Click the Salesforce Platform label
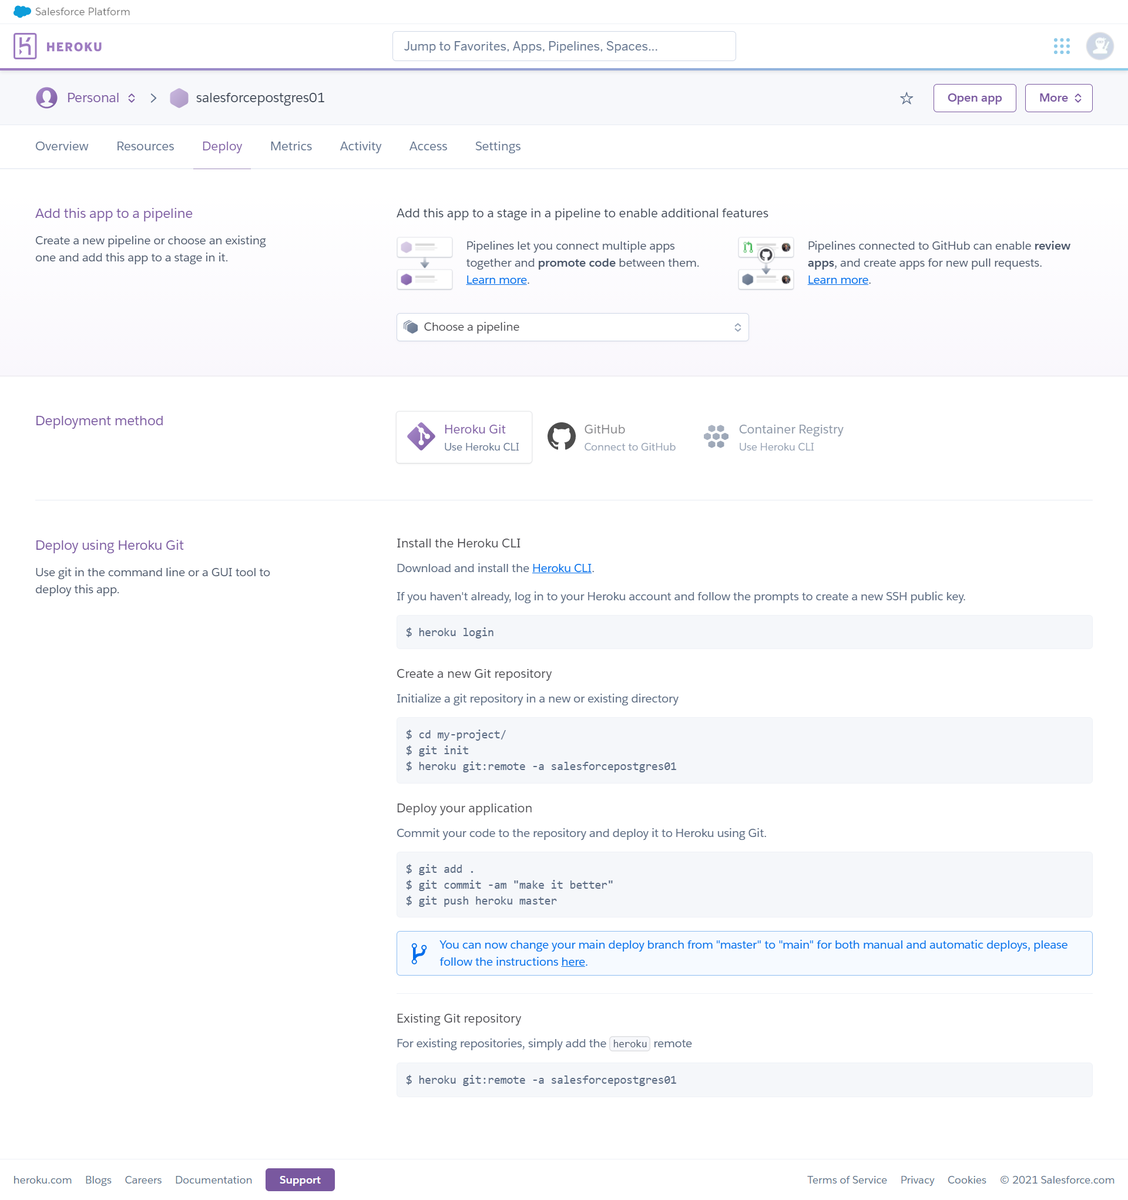 [82, 12]
